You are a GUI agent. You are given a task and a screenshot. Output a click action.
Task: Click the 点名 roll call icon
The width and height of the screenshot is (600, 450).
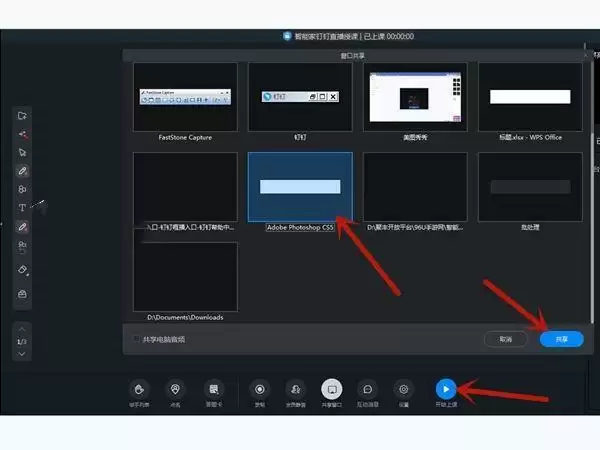(x=176, y=389)
